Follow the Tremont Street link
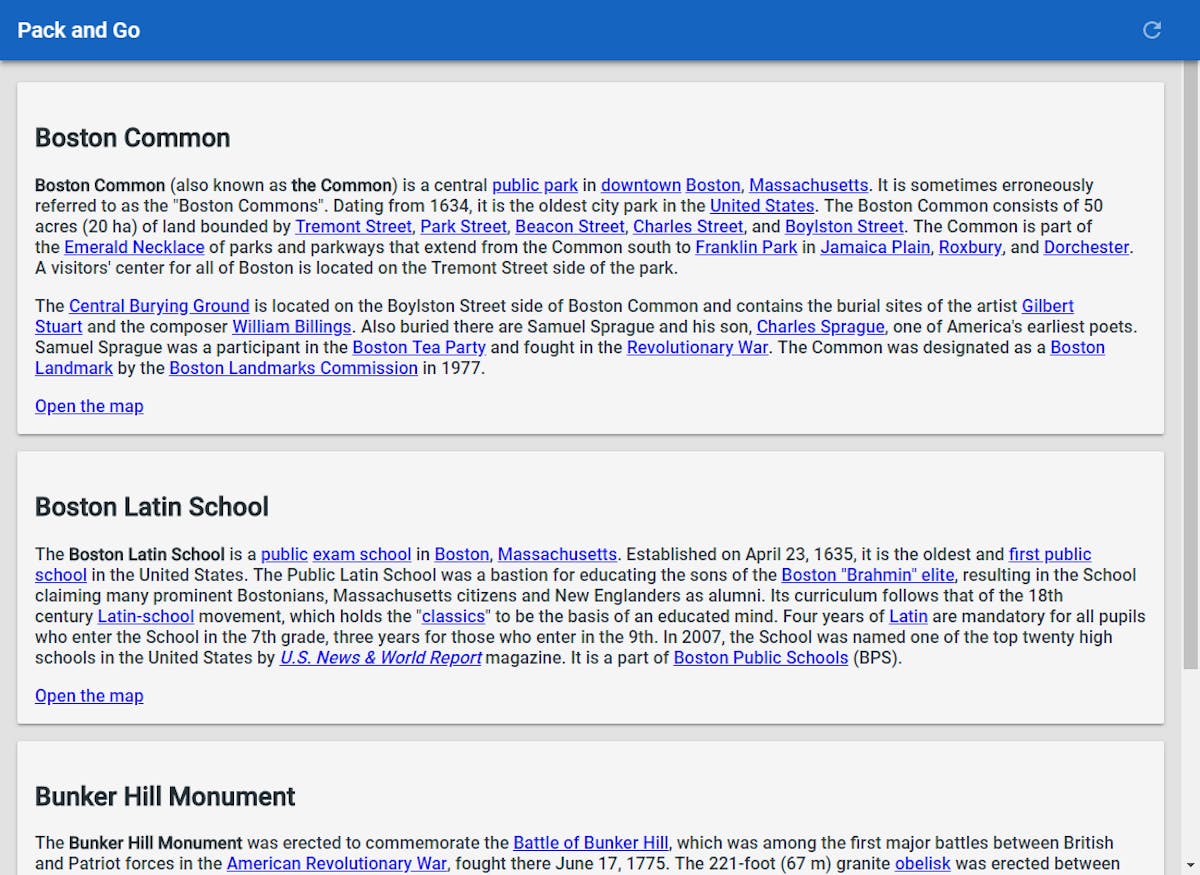 [x=353, y=227]
